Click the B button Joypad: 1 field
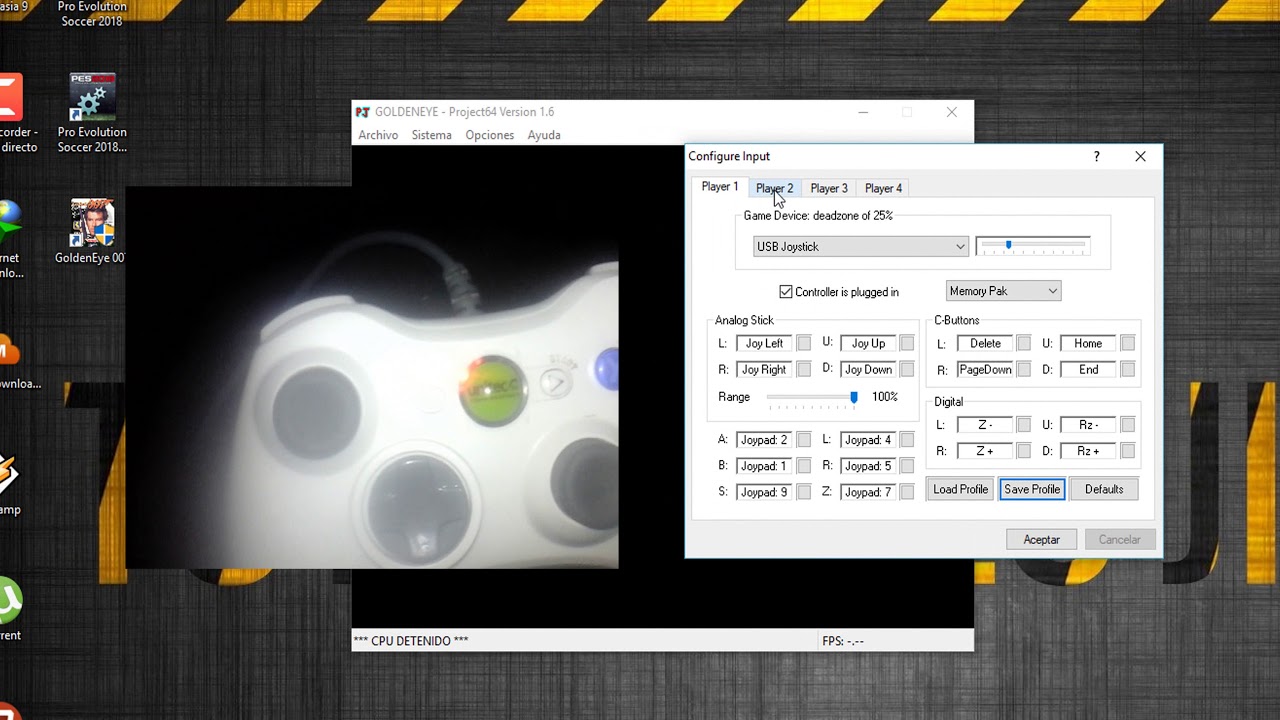The width and height of the screenshot is (1280, 720). pos(764,466)
